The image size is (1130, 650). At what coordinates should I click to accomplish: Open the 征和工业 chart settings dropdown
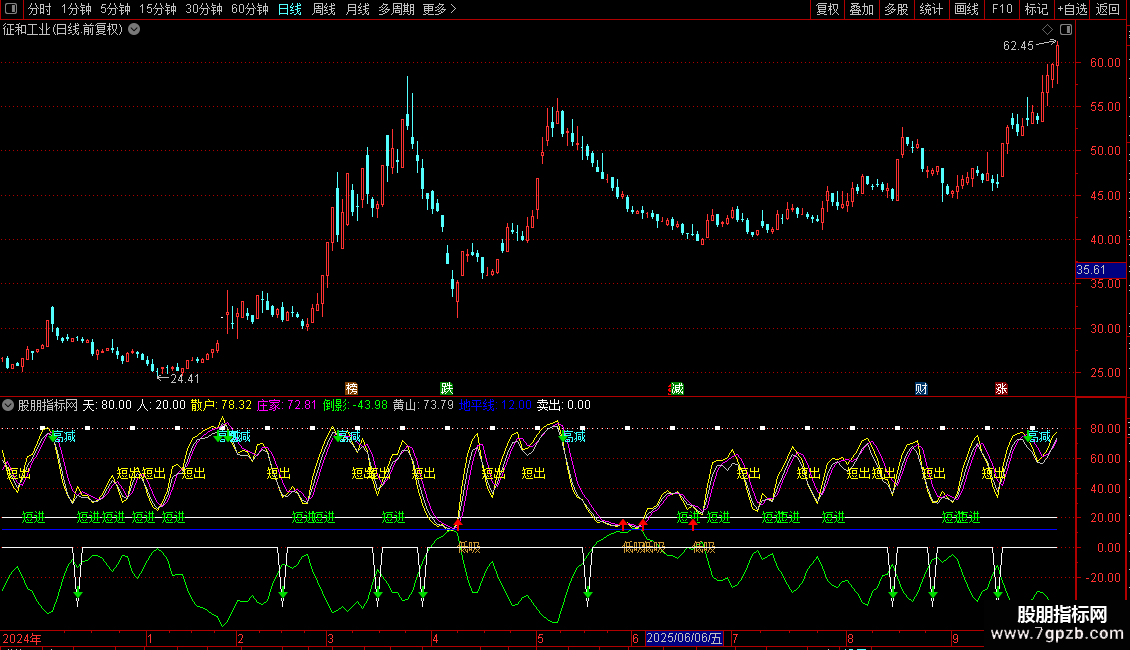pos(134,29)
